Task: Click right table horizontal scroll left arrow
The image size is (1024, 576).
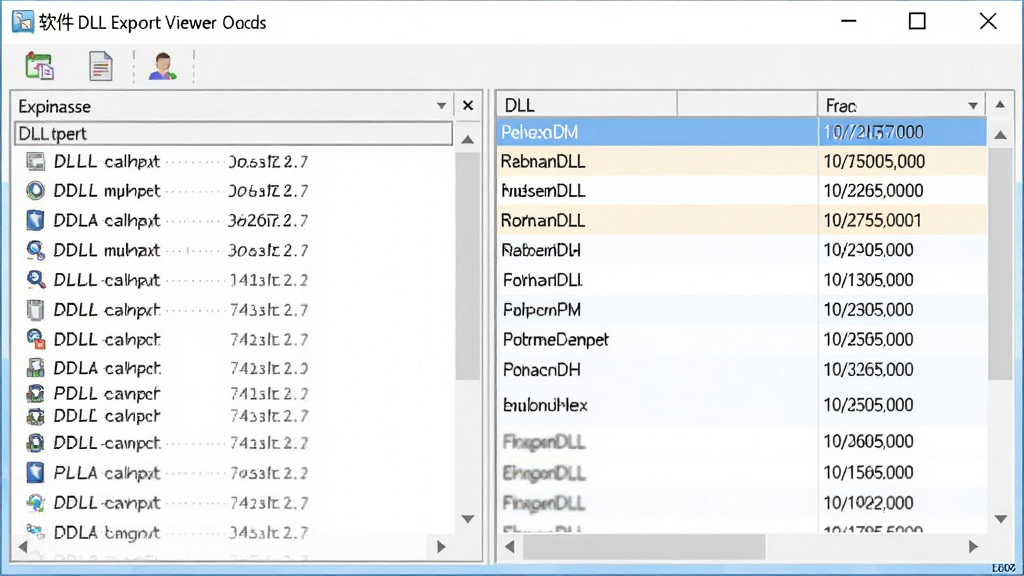Action: click(509, 546)
